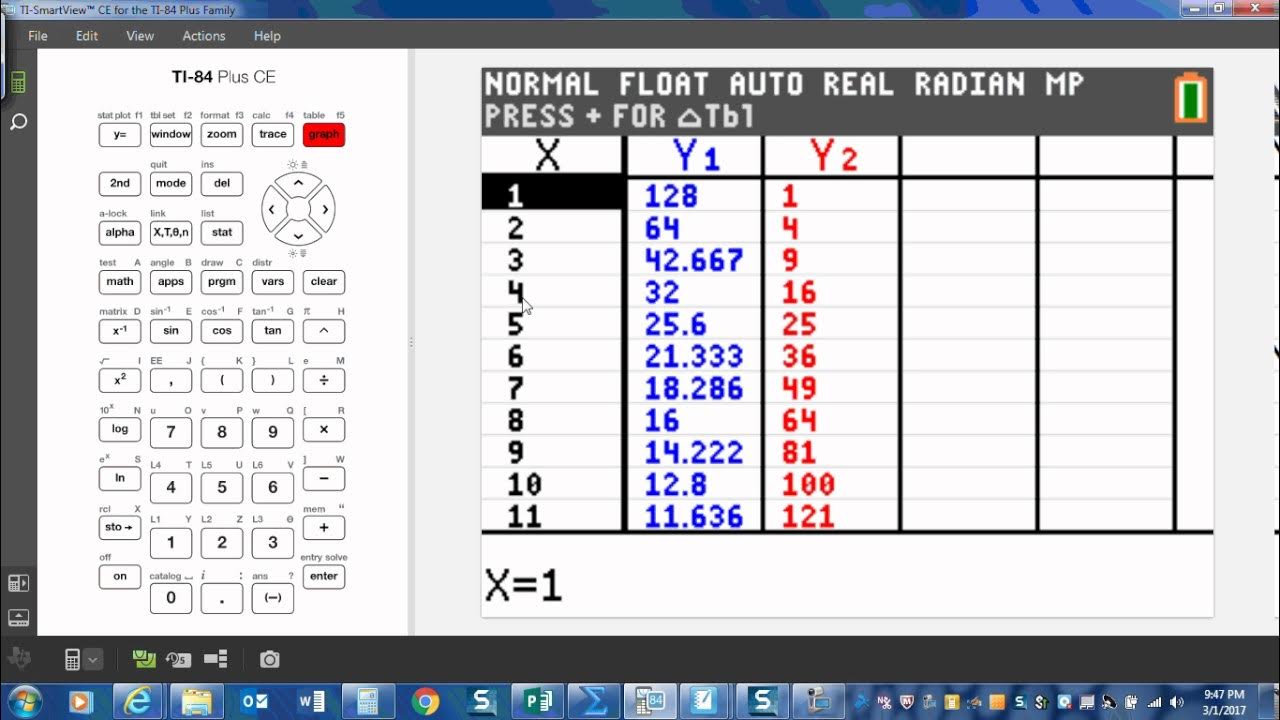Select Y1 value 11.636 in the table
This screenshot has width=1280, height=720.
click(x=694, y=516)
